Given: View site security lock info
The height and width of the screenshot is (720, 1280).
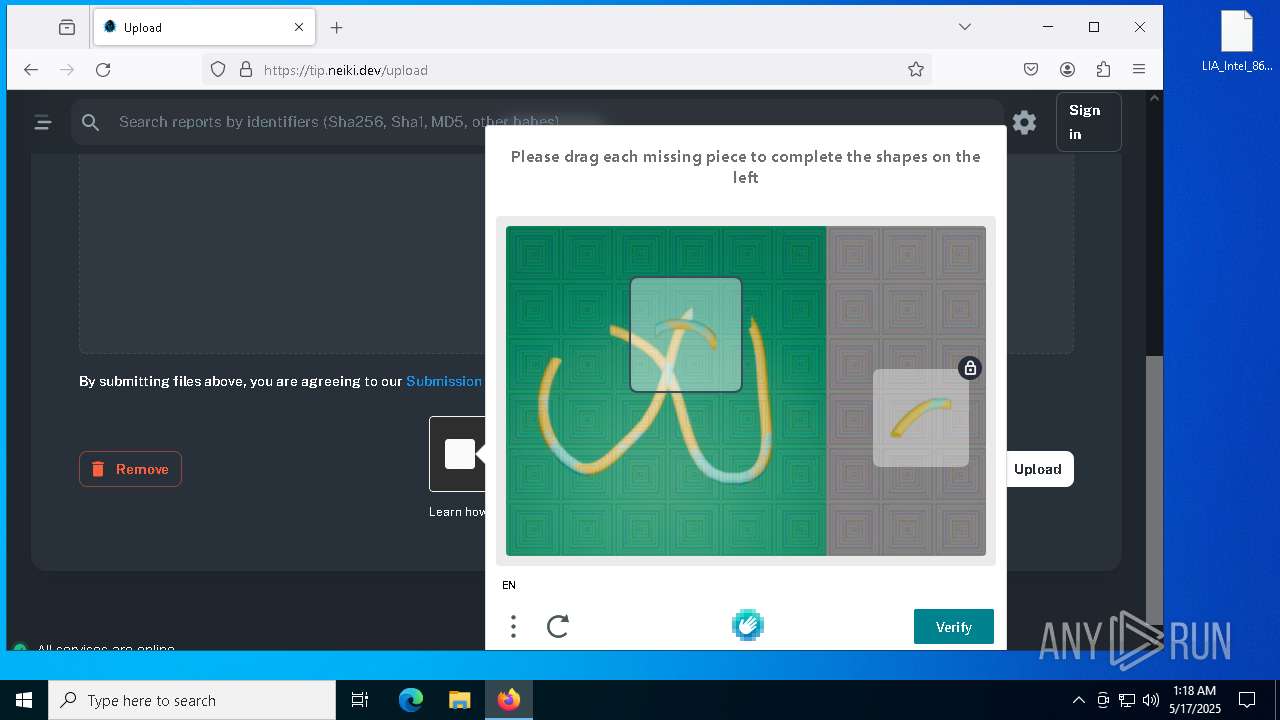Looking at the screenshot, I should pos(245,70).
